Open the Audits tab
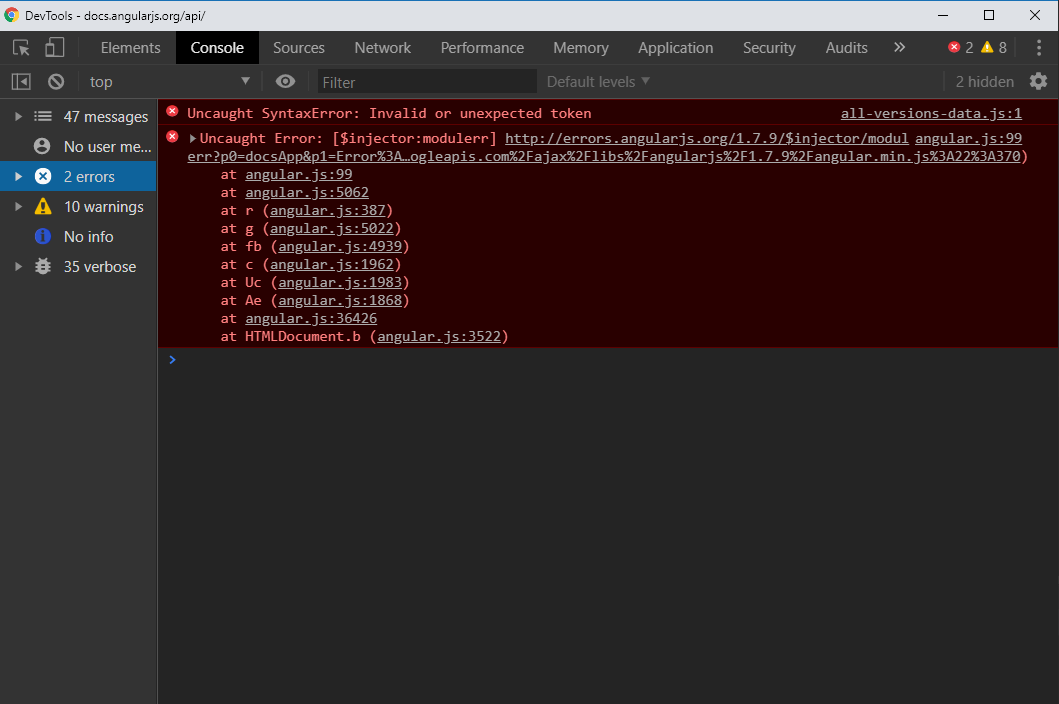This screenshot has width=1059, height=704. coord(846,48)
